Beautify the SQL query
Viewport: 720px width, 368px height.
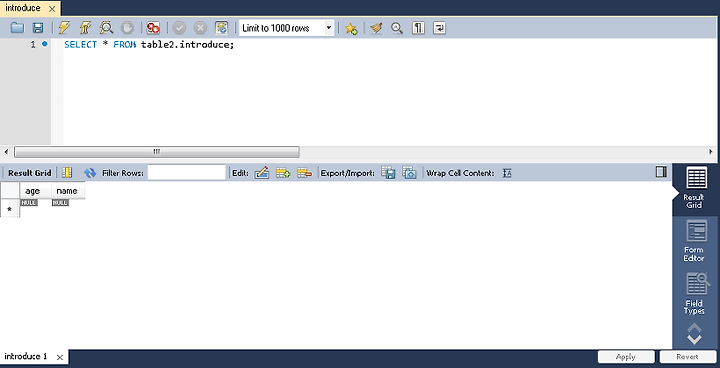pos(376,28)
